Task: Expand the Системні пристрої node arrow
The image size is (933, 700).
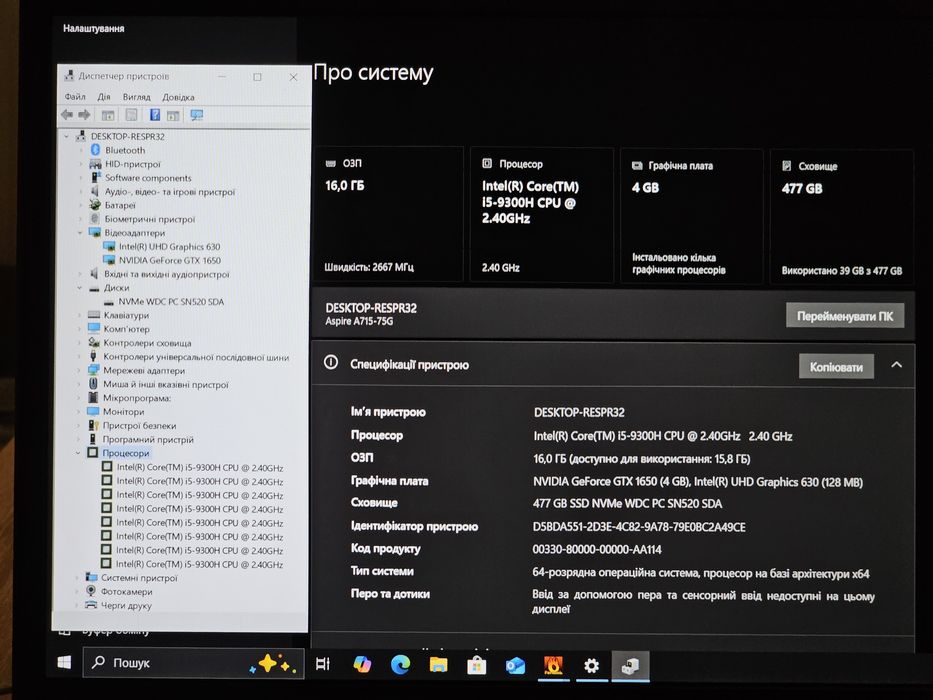Action: pyautogui.click(x=77, y=577)
